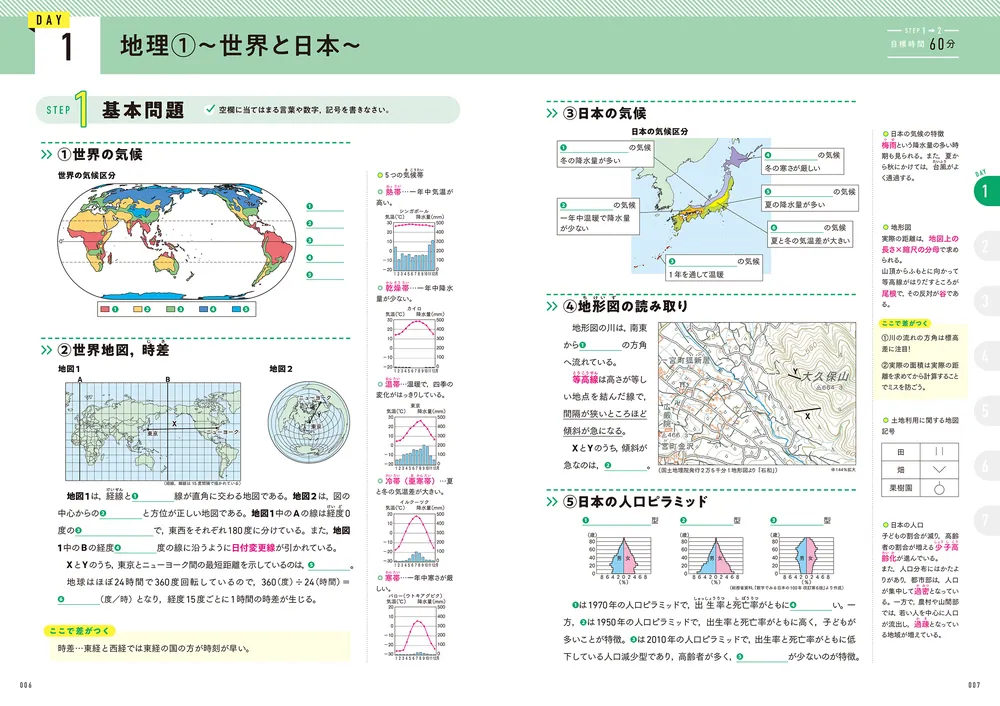The height and width of the screenshot is (706, 1000).
Task: Click the green STEP 1 badge
Action: [65, 110]
